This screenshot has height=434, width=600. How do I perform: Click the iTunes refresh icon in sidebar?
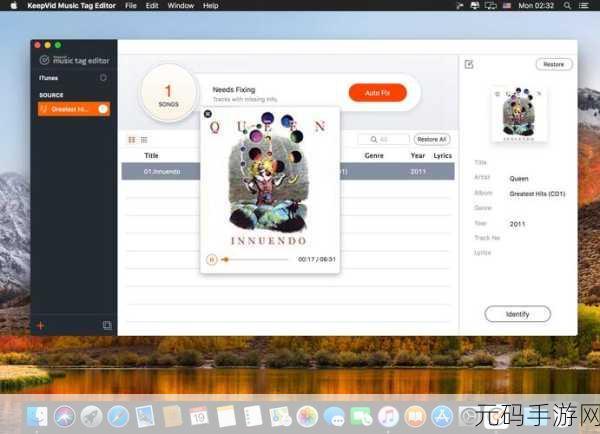coord(103,78)
